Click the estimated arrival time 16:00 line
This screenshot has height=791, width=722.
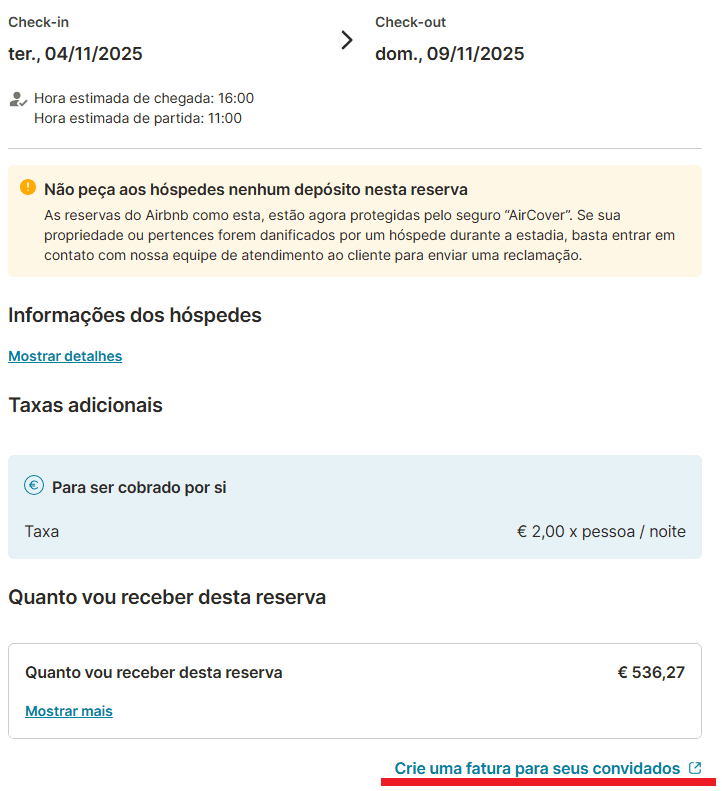pyautogui.click(x=144, y=98)
